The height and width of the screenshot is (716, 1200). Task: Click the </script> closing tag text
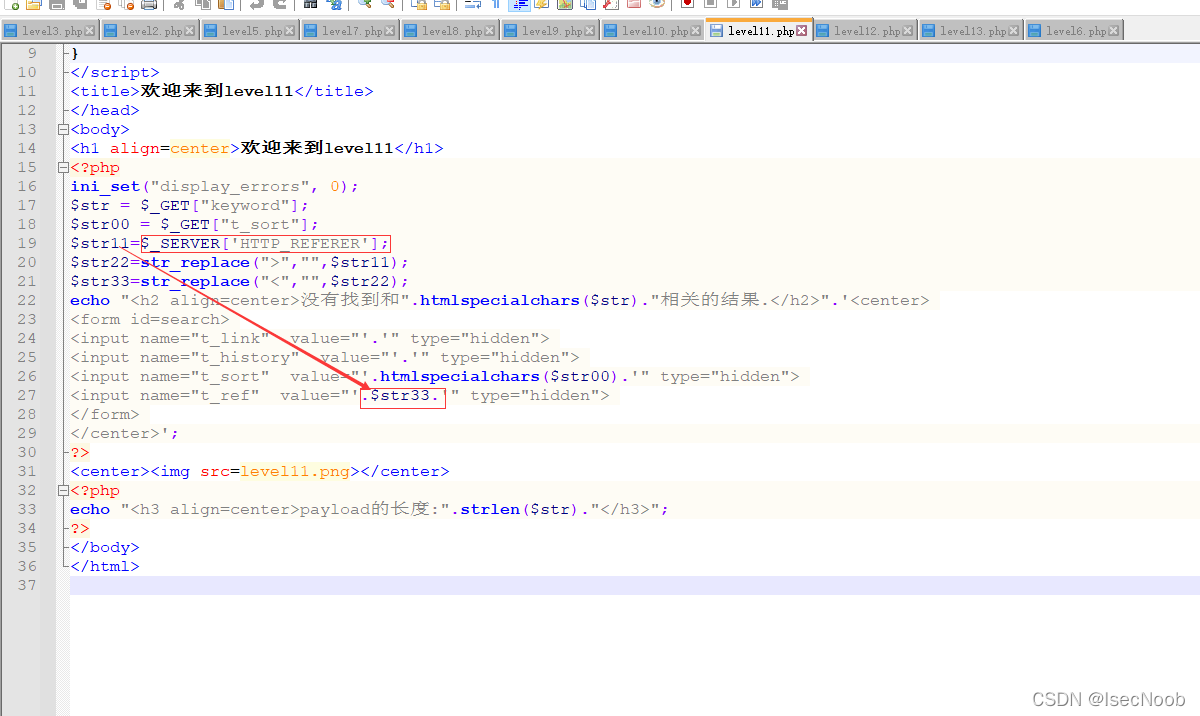point(115,72)
